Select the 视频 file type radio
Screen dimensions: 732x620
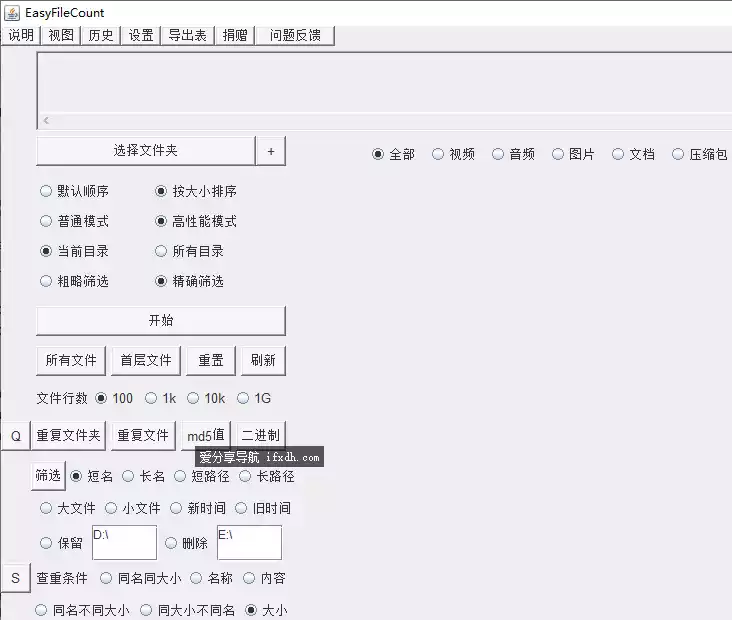(x=453, y=154)
